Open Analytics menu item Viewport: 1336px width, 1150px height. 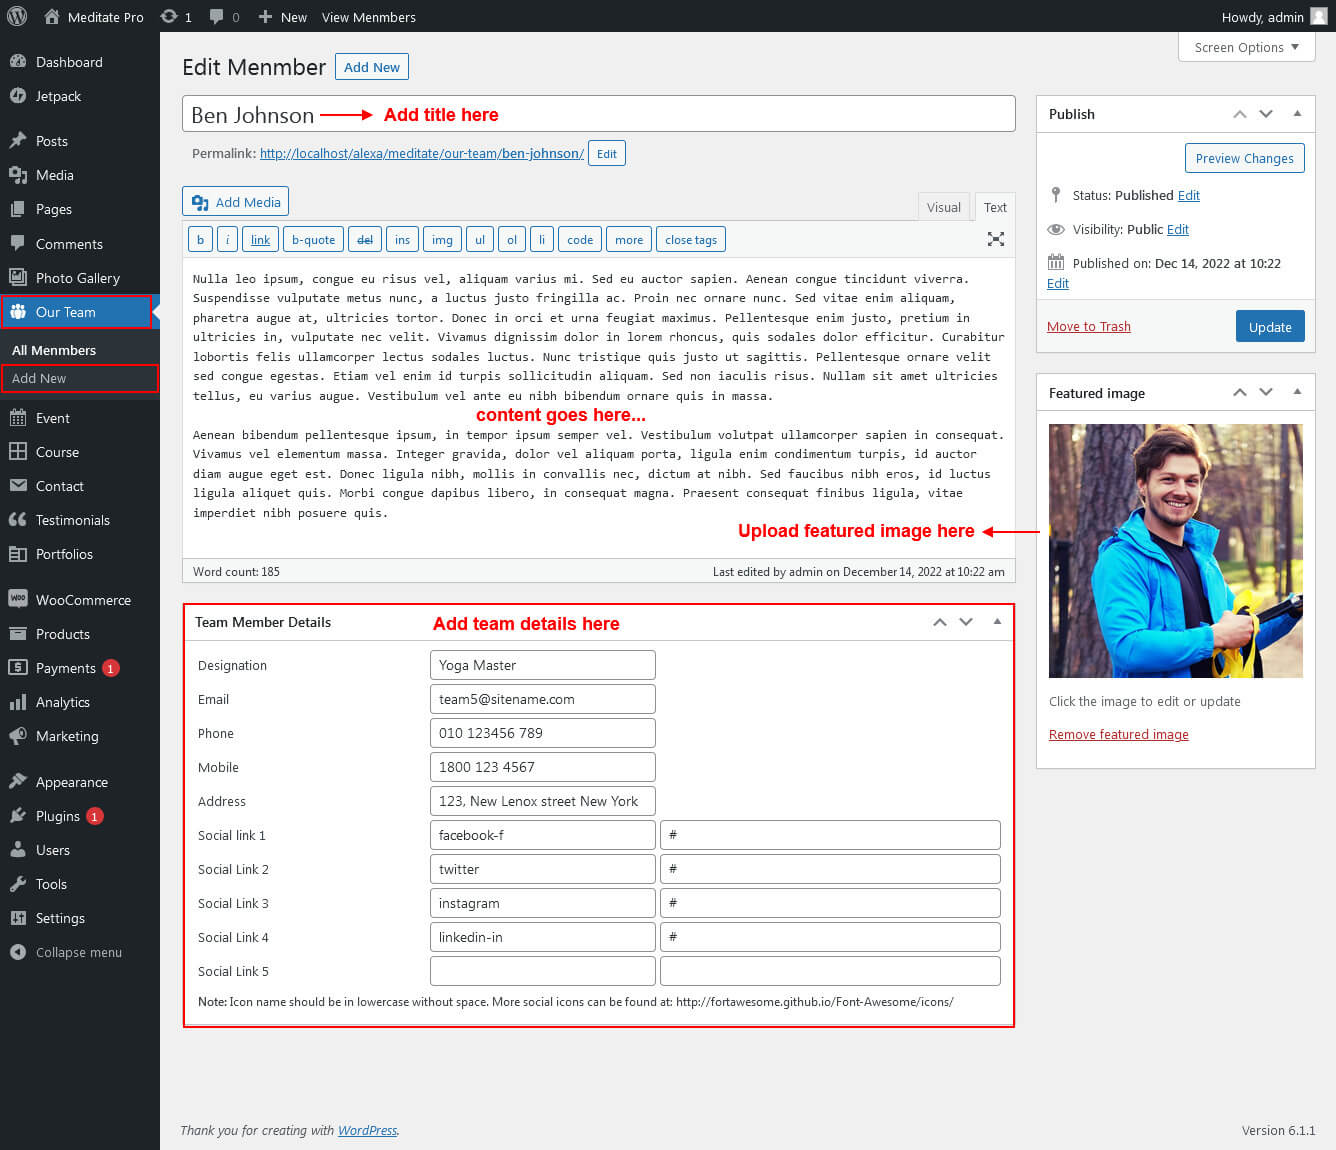(x=80, y=702)
